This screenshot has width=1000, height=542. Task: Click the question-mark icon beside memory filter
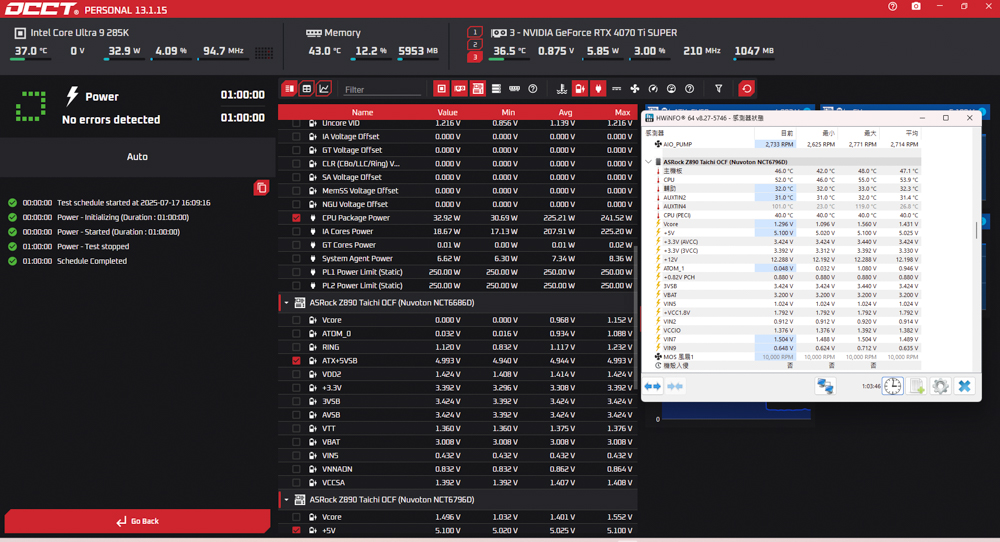pyautogui.click(x=533, y=89)
